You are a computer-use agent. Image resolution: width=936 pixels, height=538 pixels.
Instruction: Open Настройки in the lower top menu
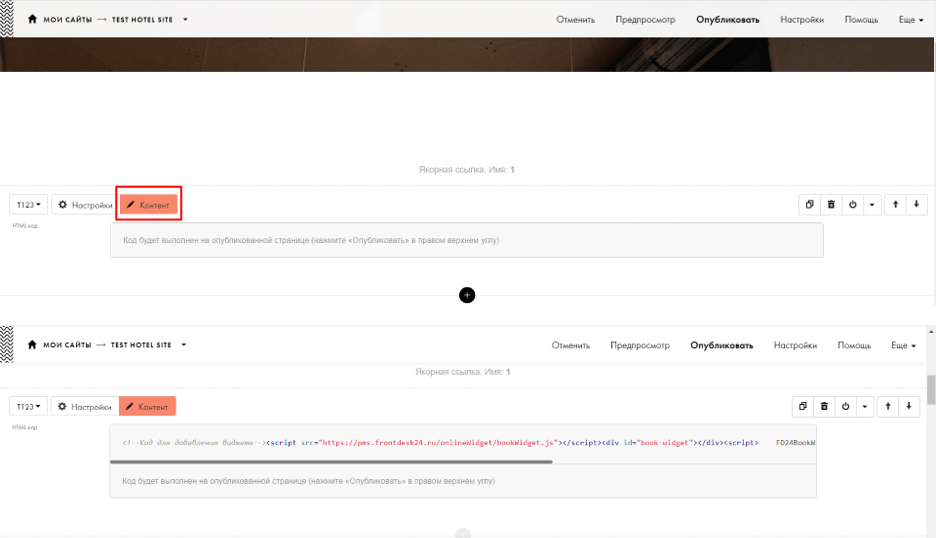(795, 345)
